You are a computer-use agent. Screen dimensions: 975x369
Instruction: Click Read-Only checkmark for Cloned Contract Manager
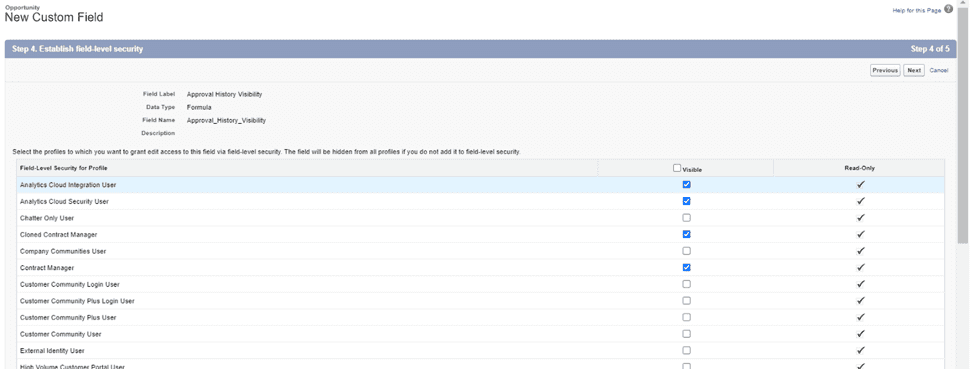(861, 234)
